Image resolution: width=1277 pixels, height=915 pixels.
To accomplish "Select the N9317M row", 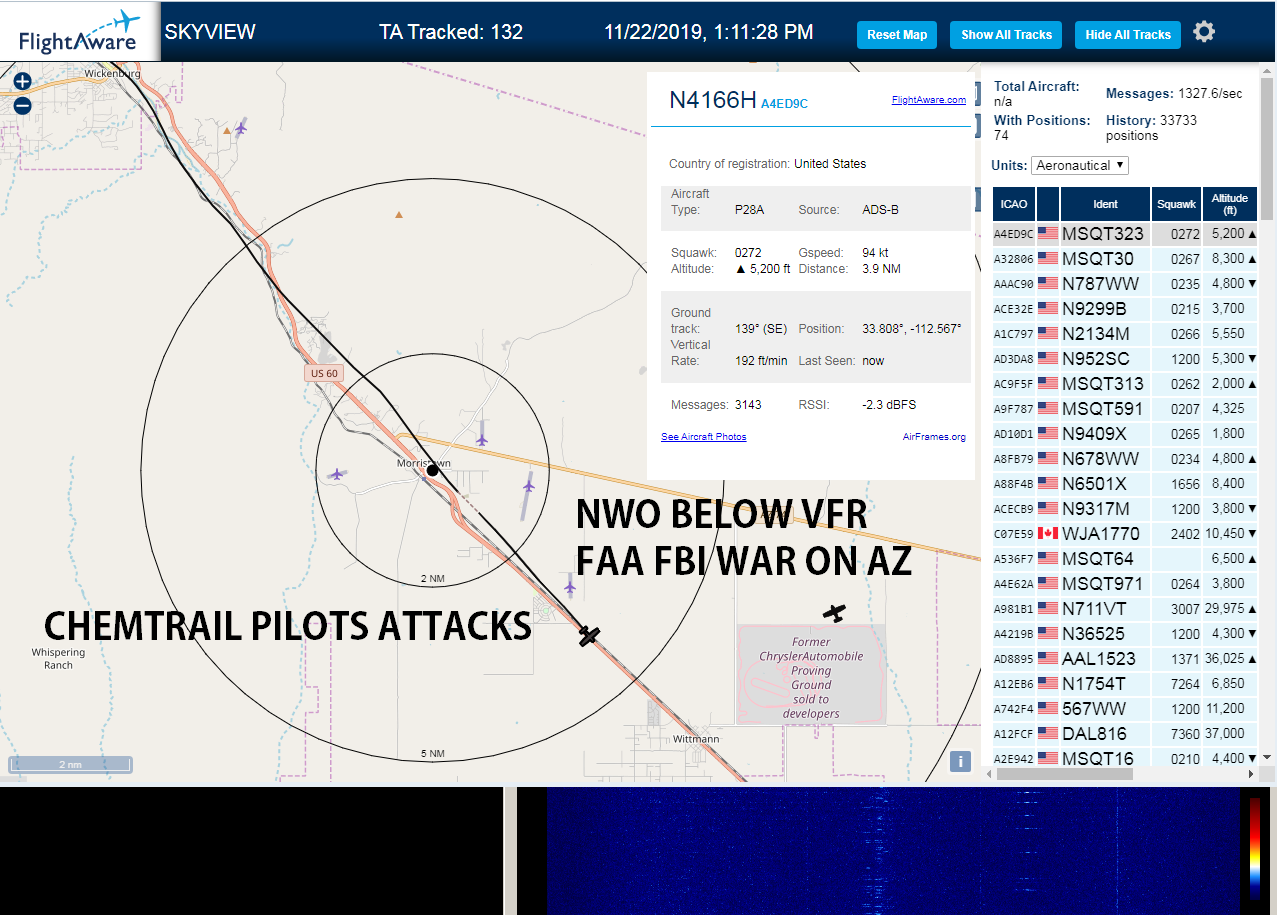I will (x=1125, y=509).
